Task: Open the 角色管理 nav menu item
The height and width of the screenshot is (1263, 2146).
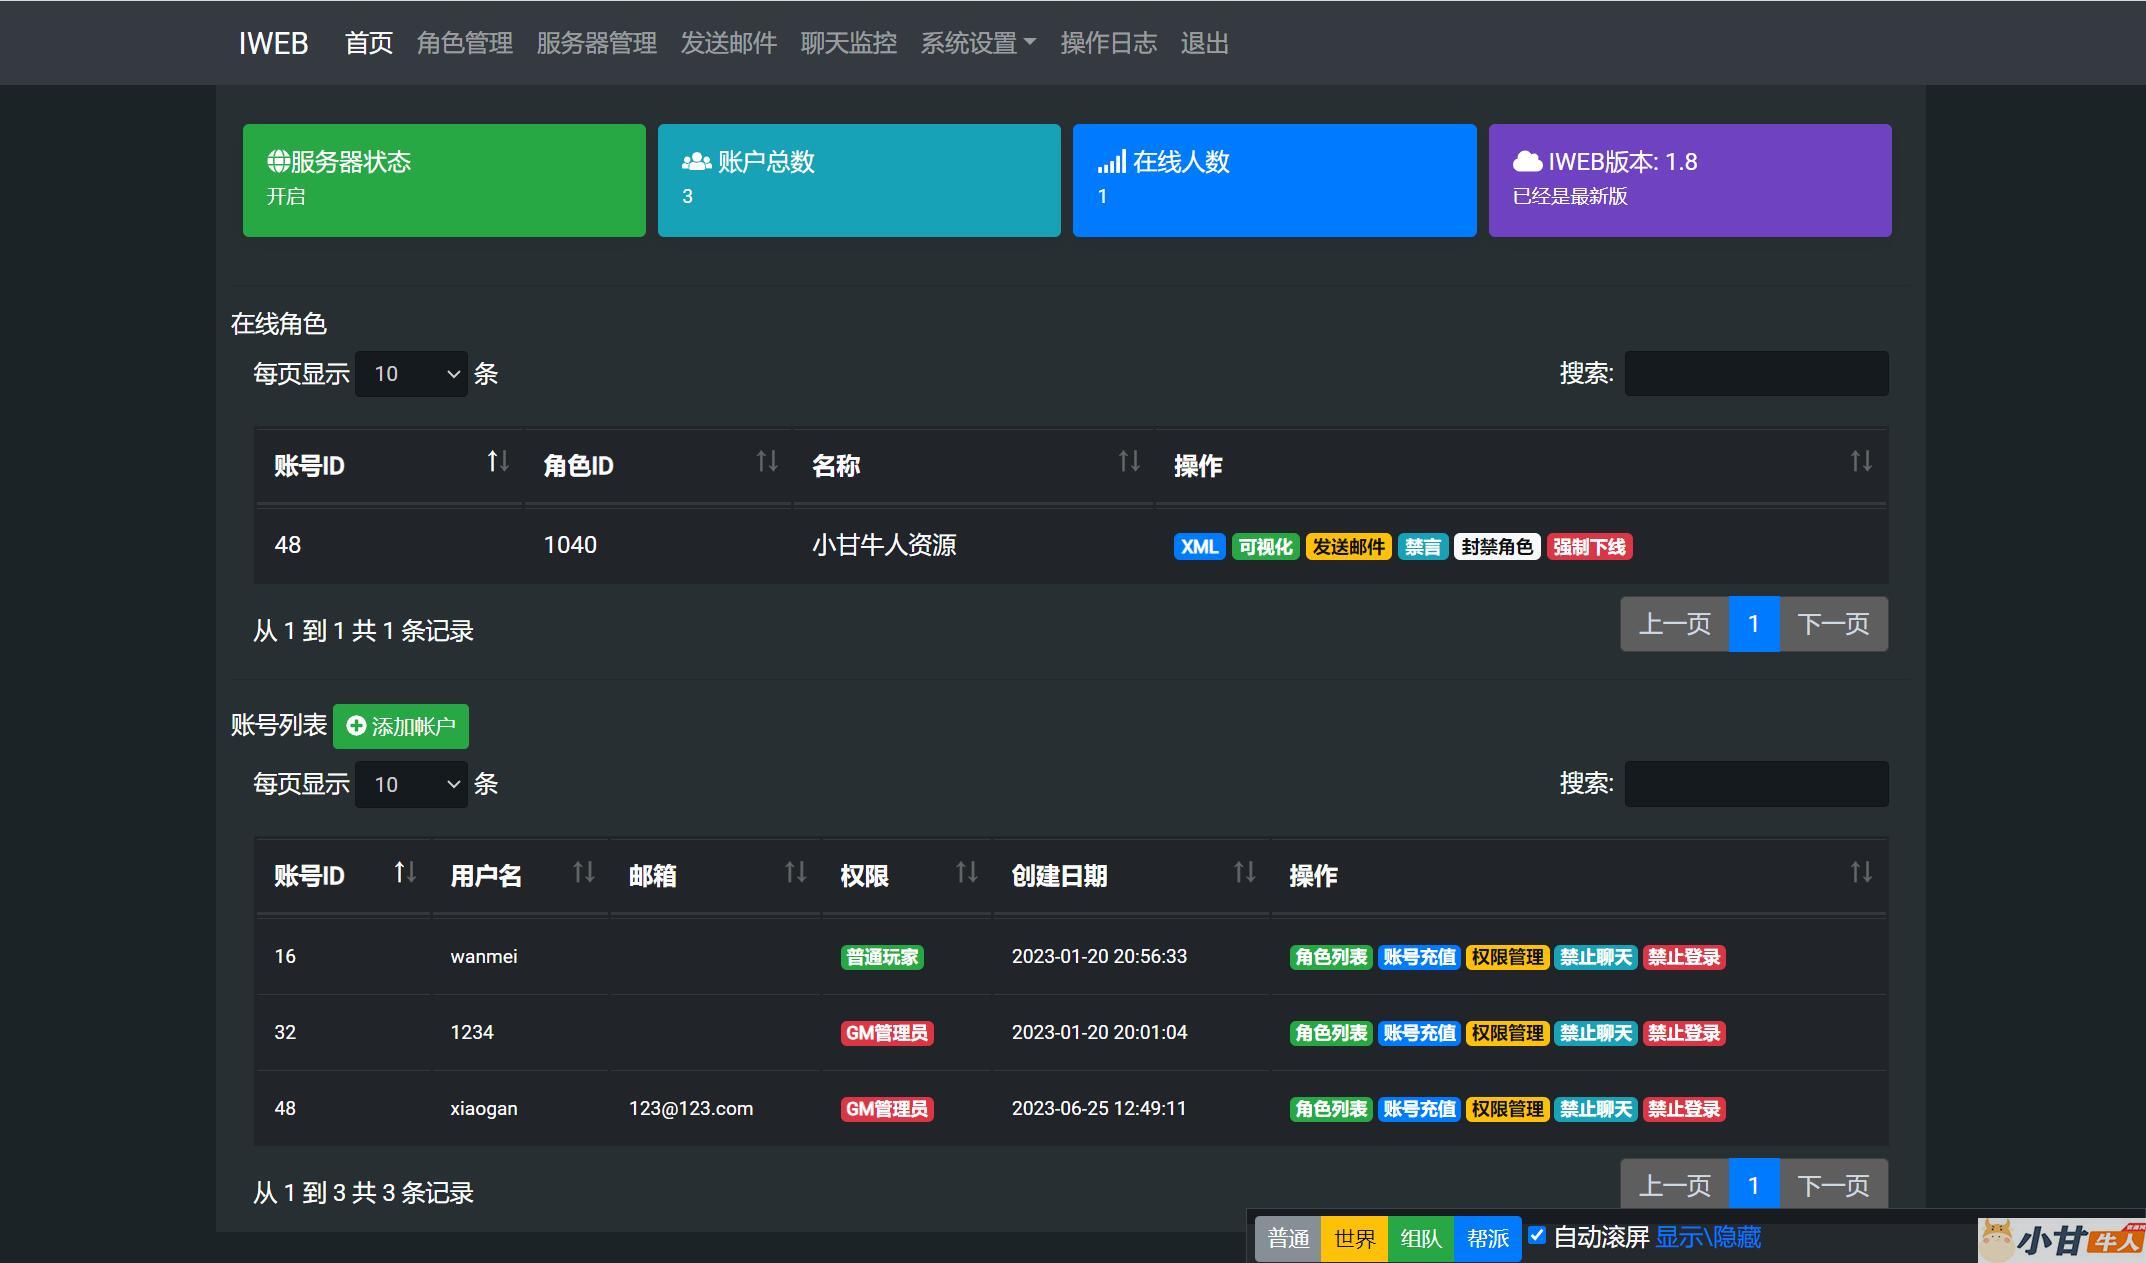Action: [x=464, y=43]
